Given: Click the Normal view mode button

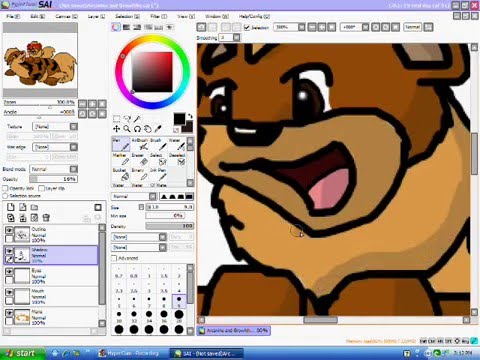Looking at the screenshot, I should (x=413, y=27).
